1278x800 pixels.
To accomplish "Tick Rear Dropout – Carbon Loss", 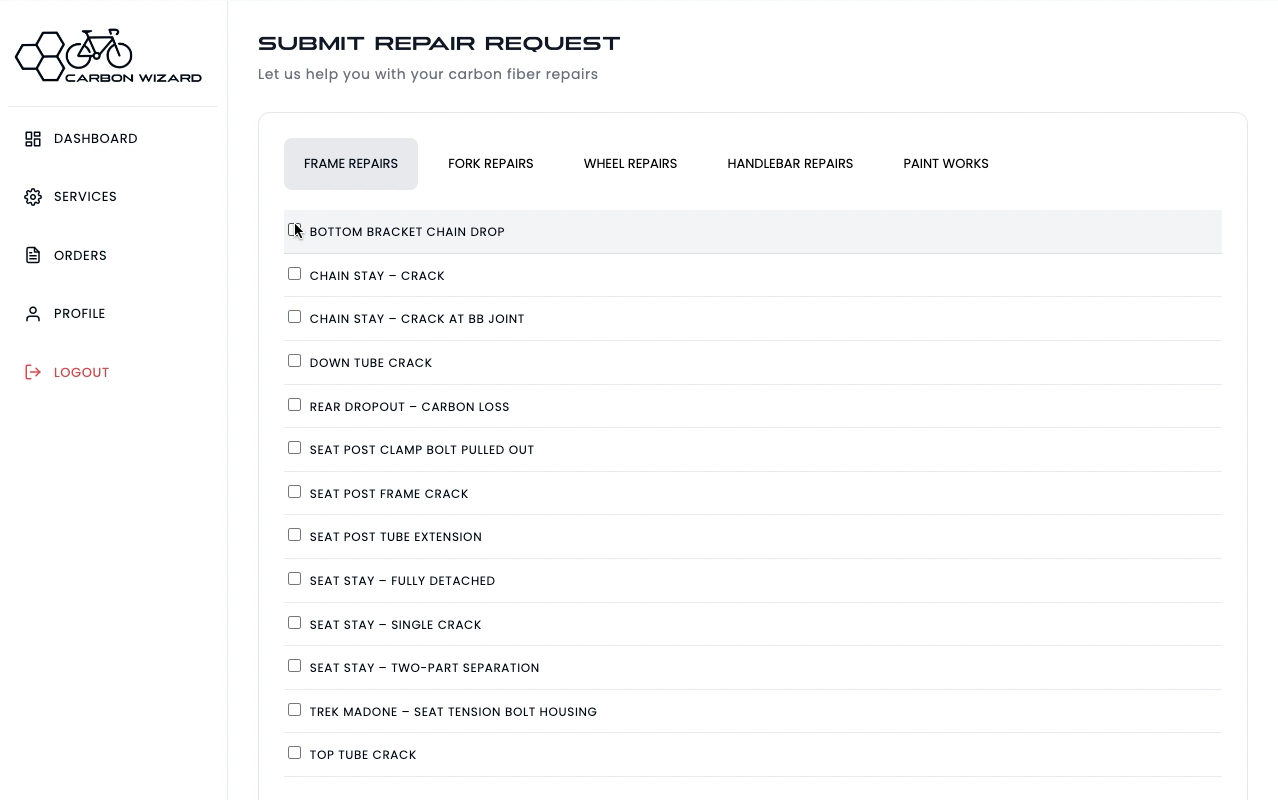I will [294, 404].
